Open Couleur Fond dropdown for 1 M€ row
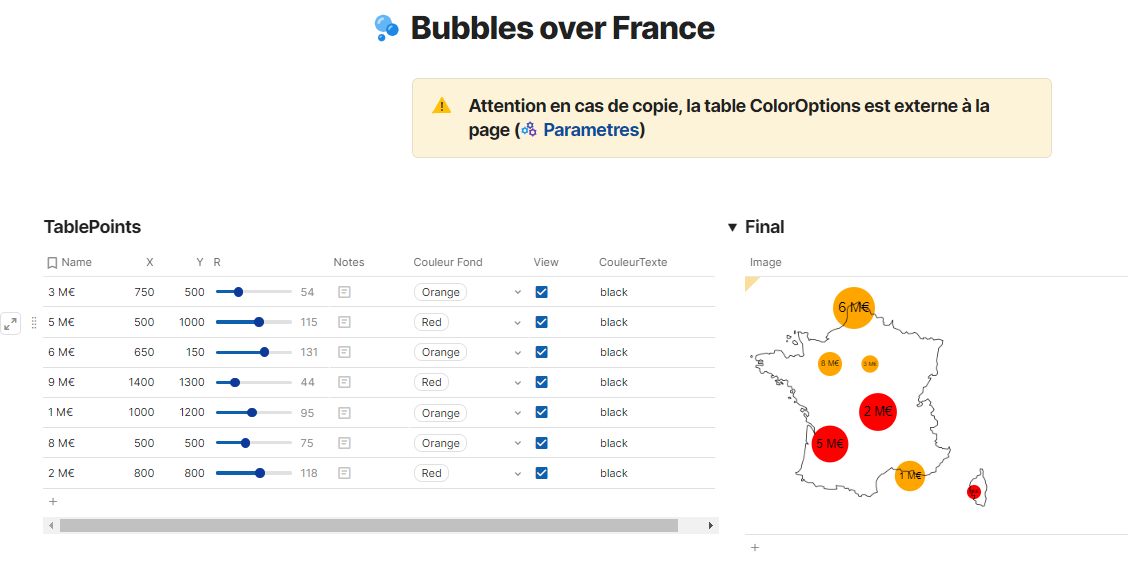 click(517, 413)
